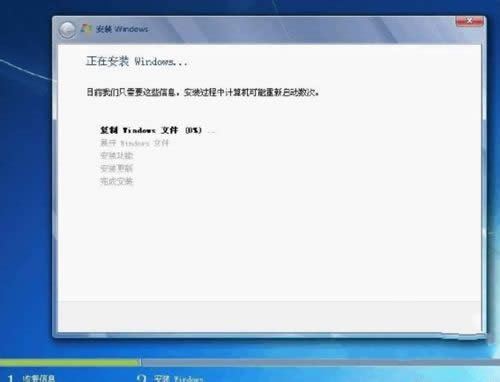
Task: Click the step 完成安装
Action: tap(117, 181)
